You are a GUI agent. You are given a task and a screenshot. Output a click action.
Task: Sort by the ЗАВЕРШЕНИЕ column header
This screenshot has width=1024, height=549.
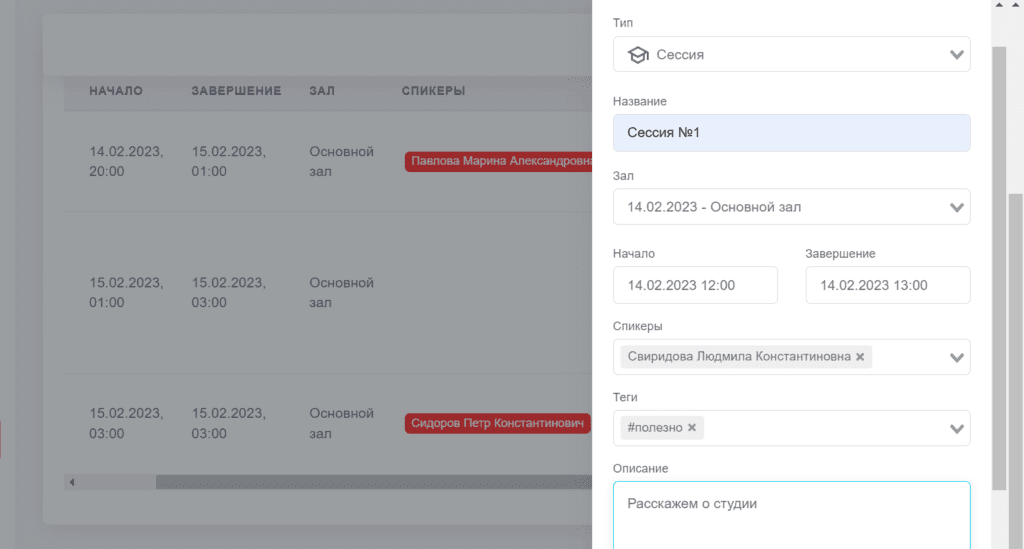tap(236, 91)
